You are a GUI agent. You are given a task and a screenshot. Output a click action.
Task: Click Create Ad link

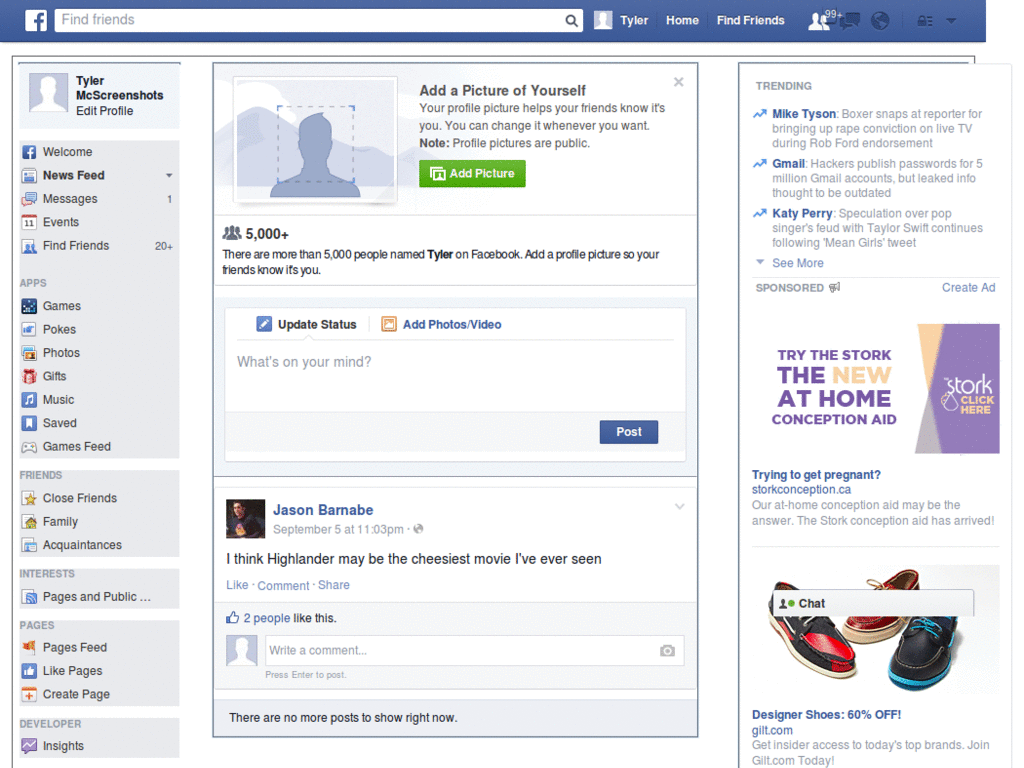point(968,287)
